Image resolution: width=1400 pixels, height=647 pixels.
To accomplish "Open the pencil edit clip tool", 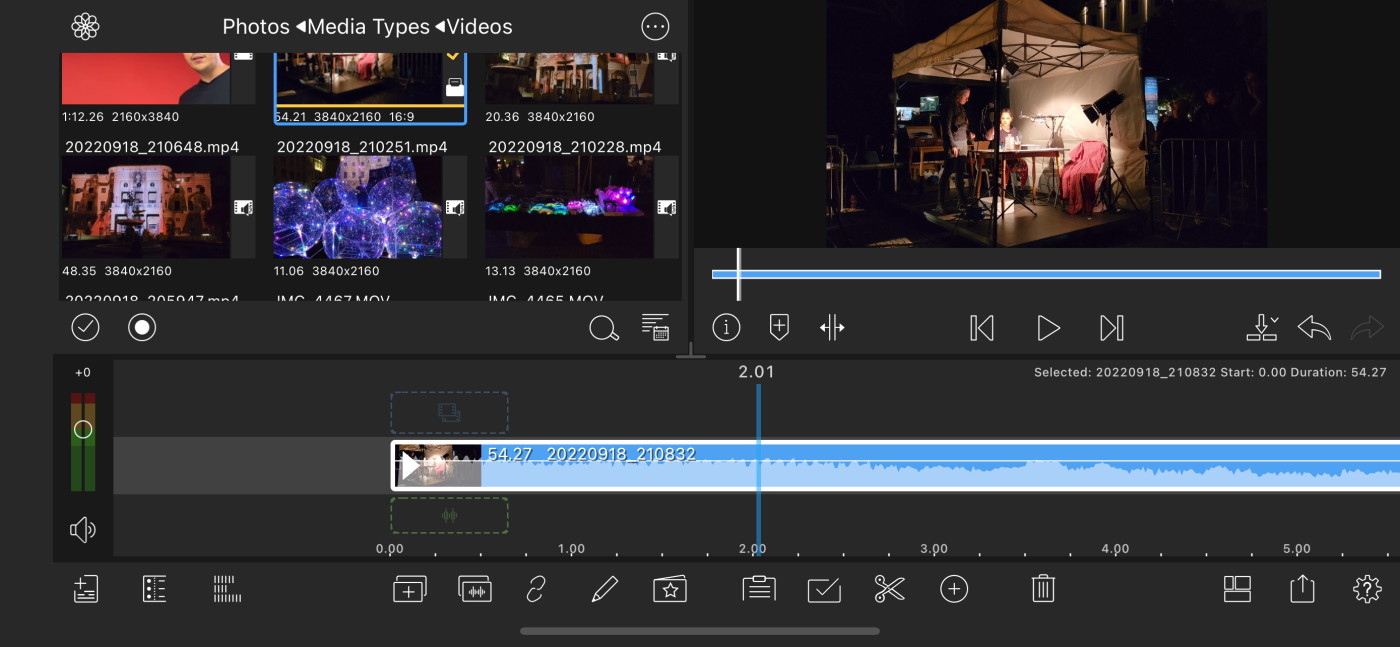I will [x=604, y=589].
